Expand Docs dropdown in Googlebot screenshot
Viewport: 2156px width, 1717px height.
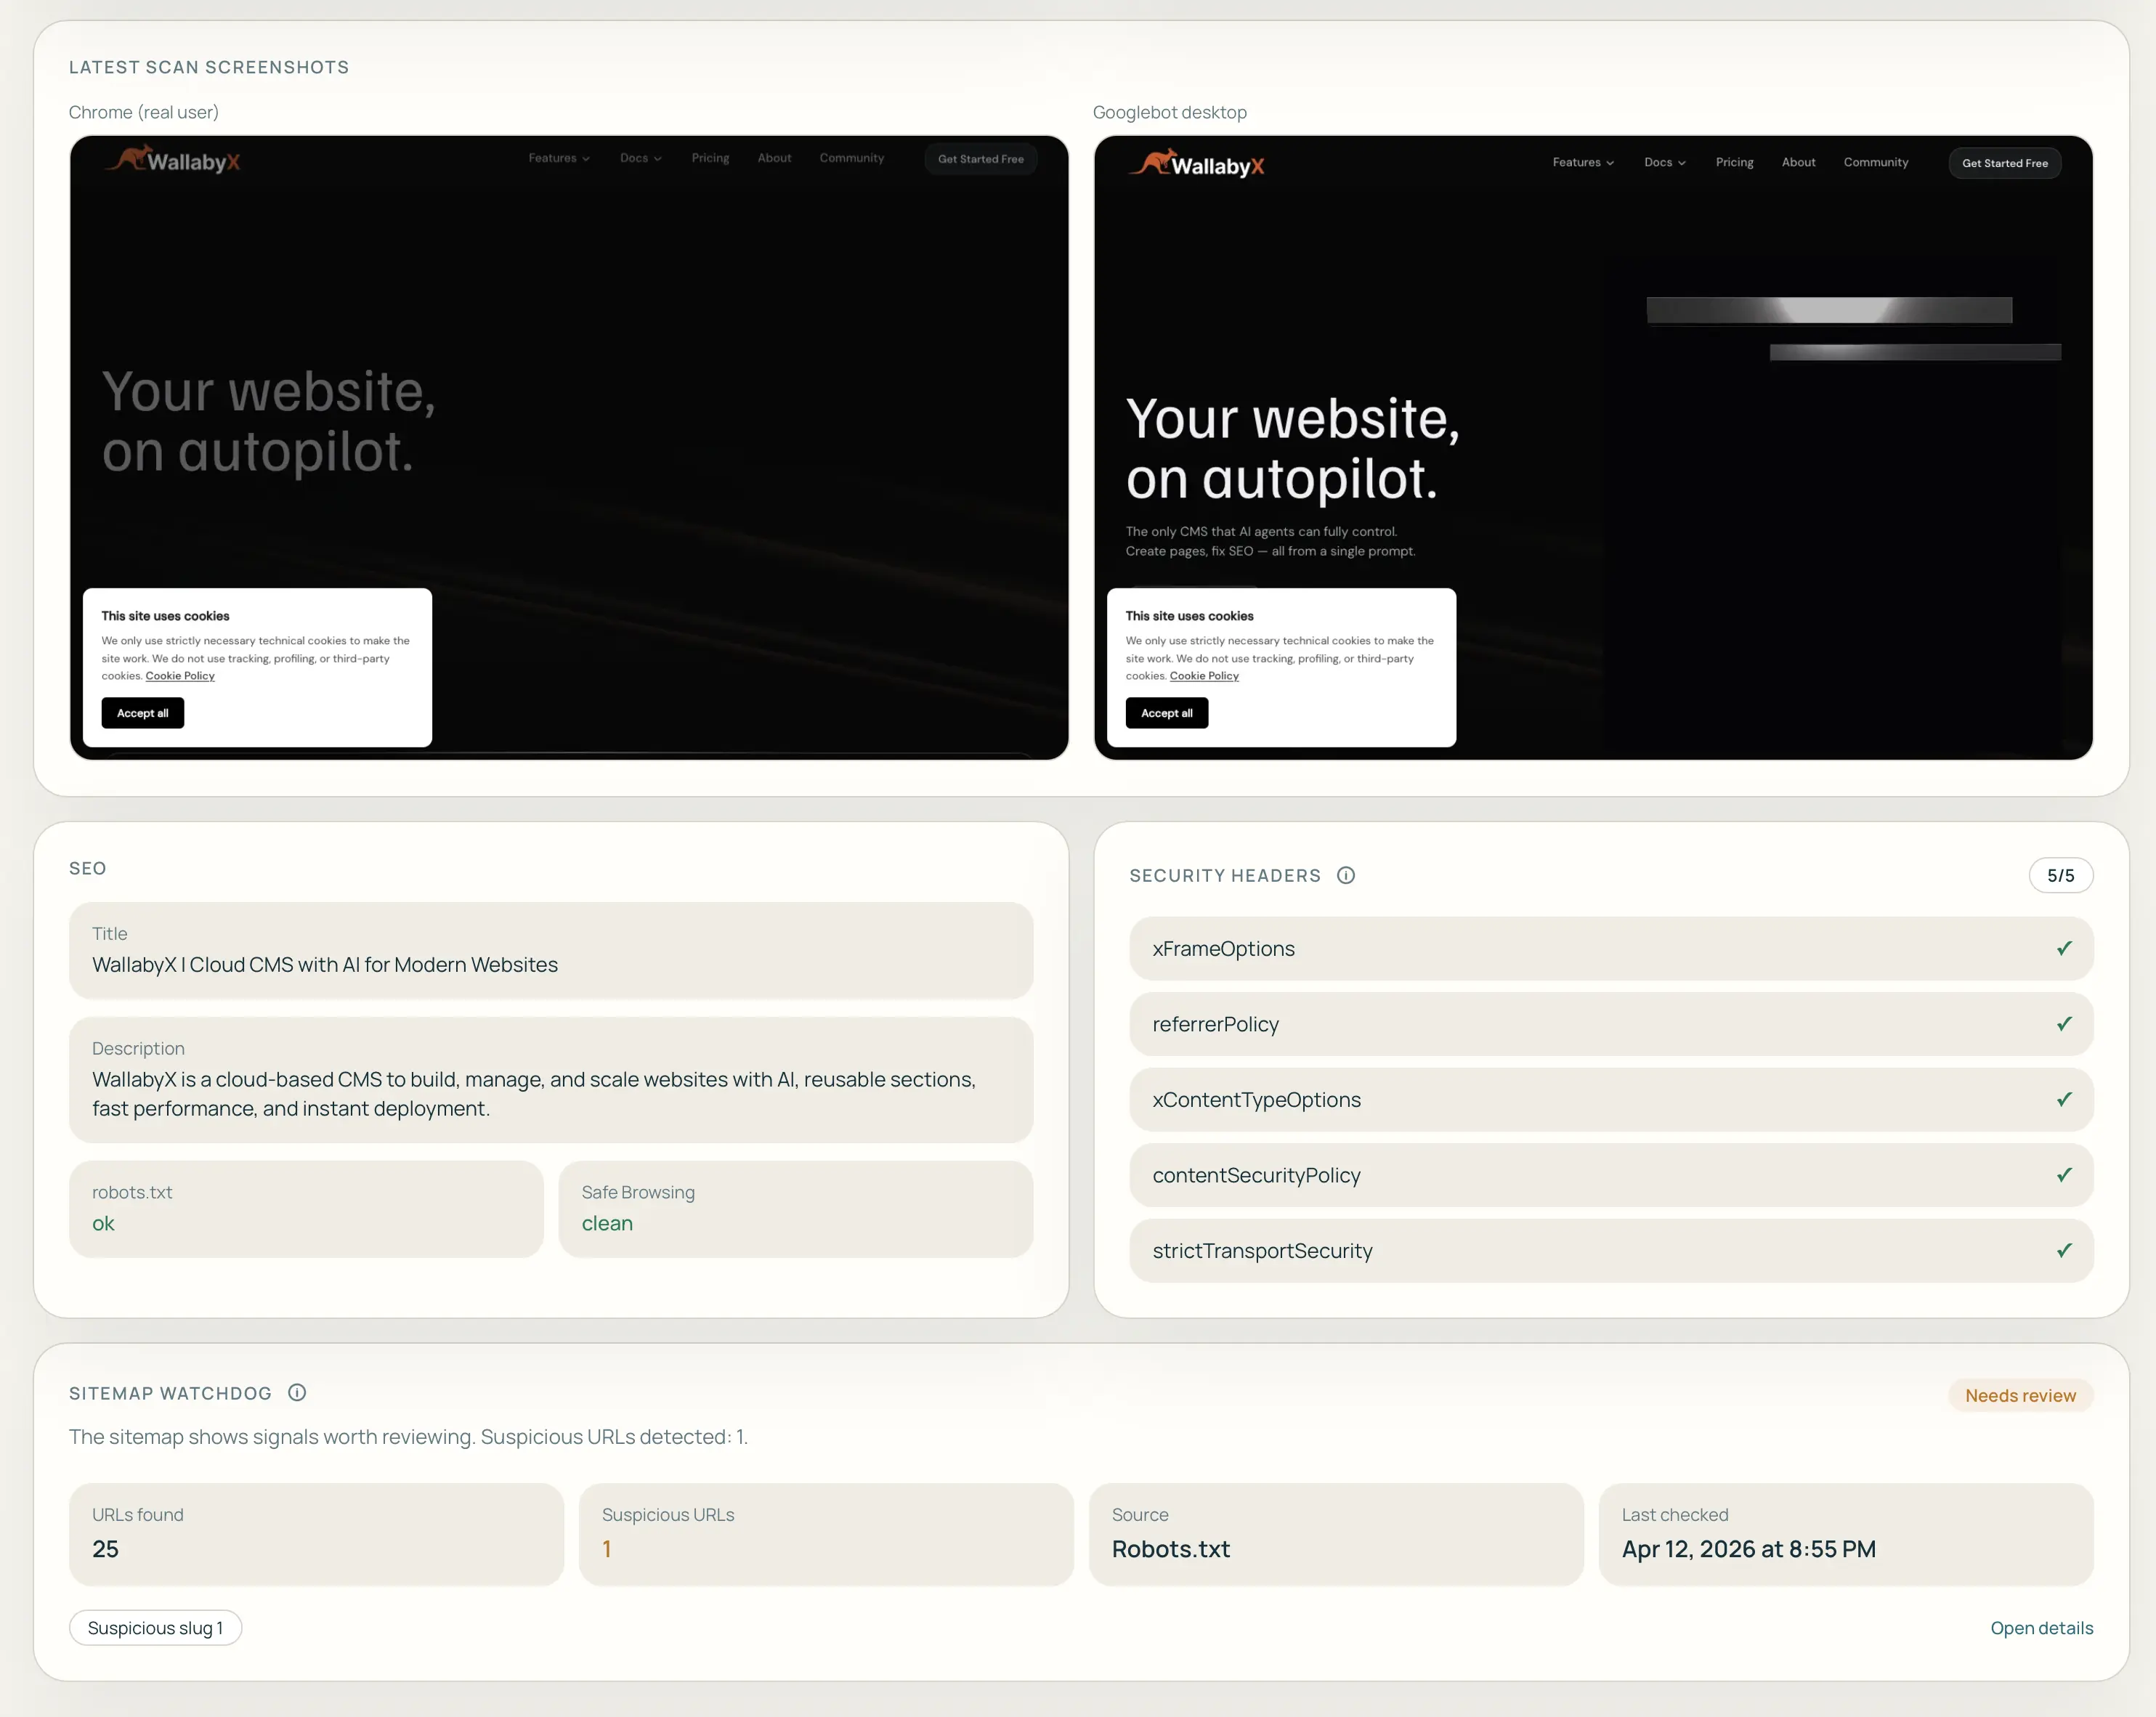[x=1664, y=162]
